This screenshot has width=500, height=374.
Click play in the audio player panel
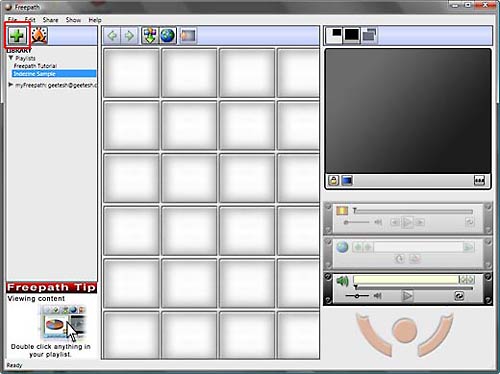(x=407, y=296)
